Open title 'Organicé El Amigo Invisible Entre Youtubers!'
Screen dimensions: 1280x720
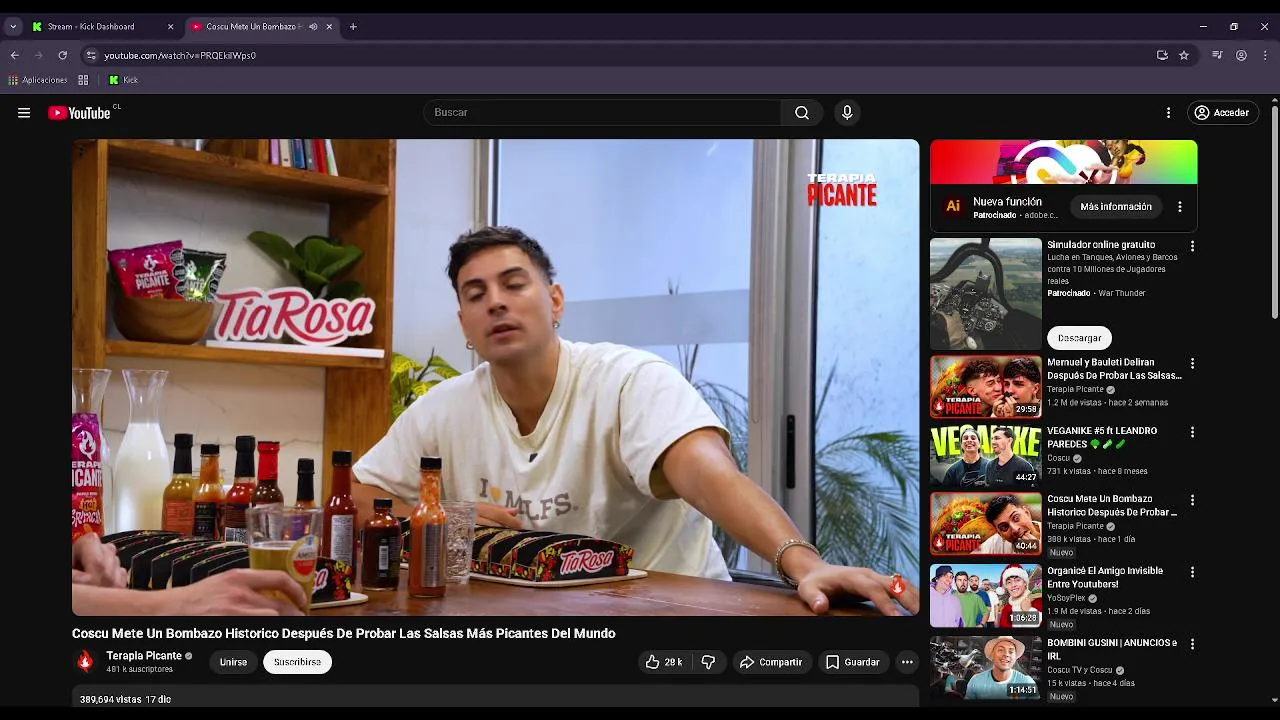pyautogui.click(x=1105, y=577)
